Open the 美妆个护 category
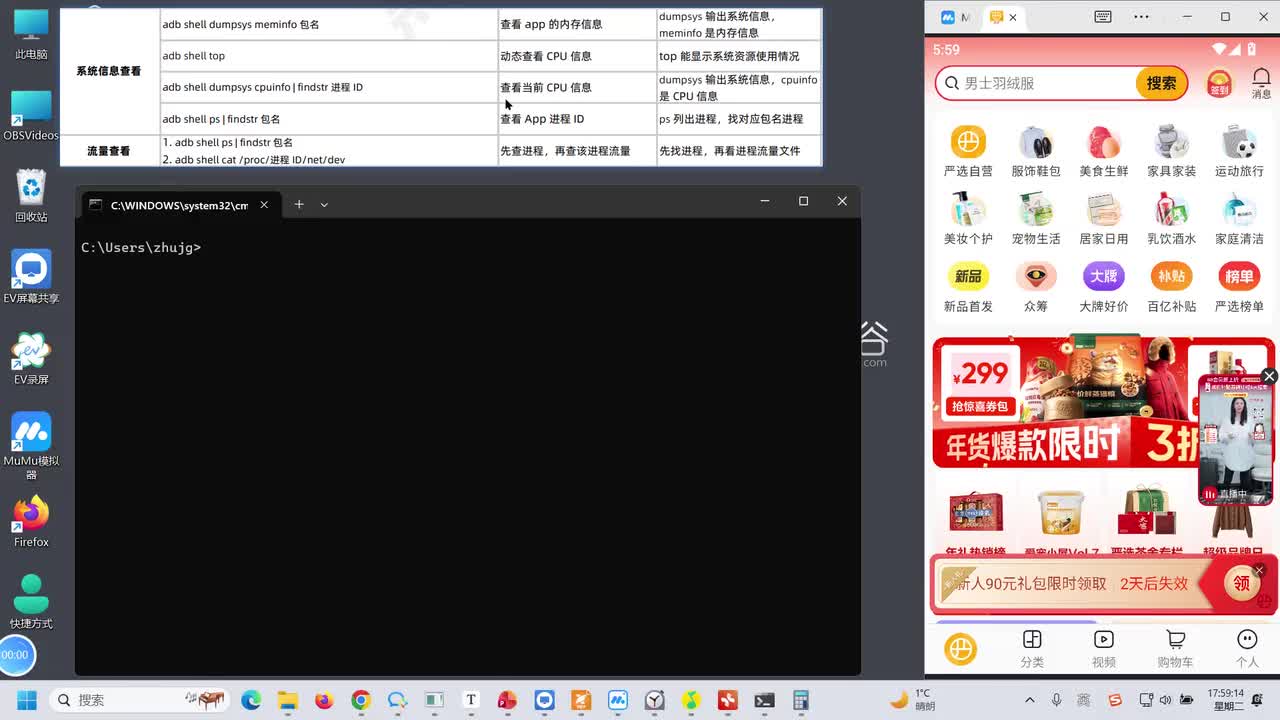This screenshot has width=1280, height=720. 968,210
